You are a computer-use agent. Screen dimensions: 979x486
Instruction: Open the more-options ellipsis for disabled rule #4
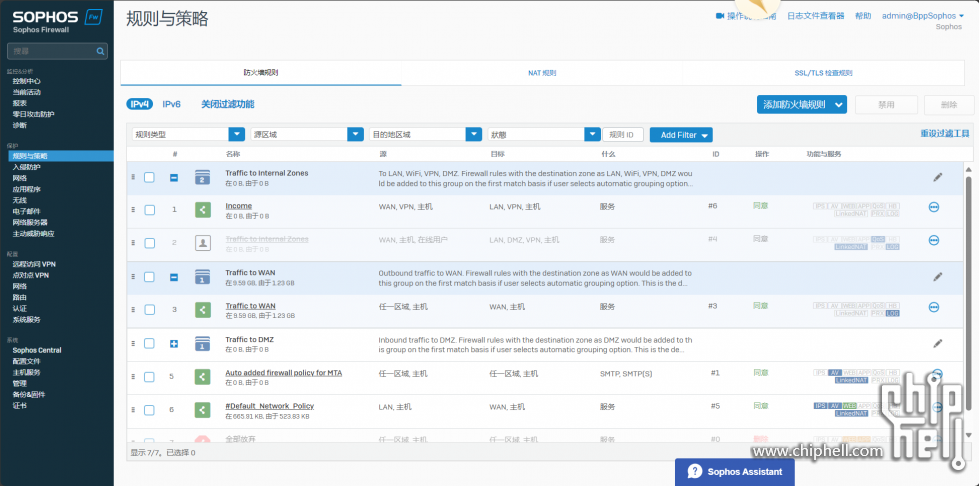(934, 240)
